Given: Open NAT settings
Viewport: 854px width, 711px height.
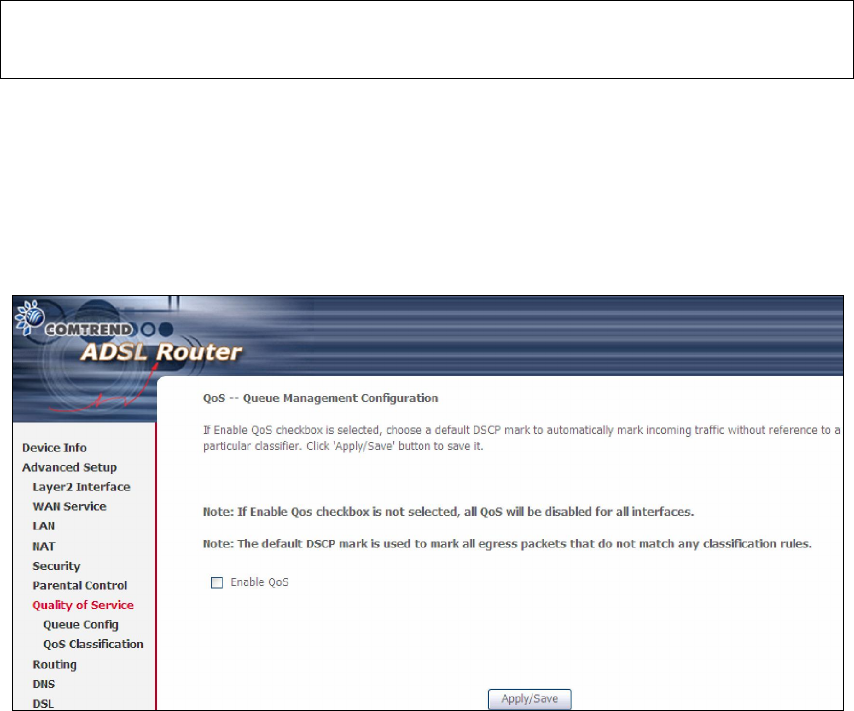Looking at the screenshot, I should (44, 546).
